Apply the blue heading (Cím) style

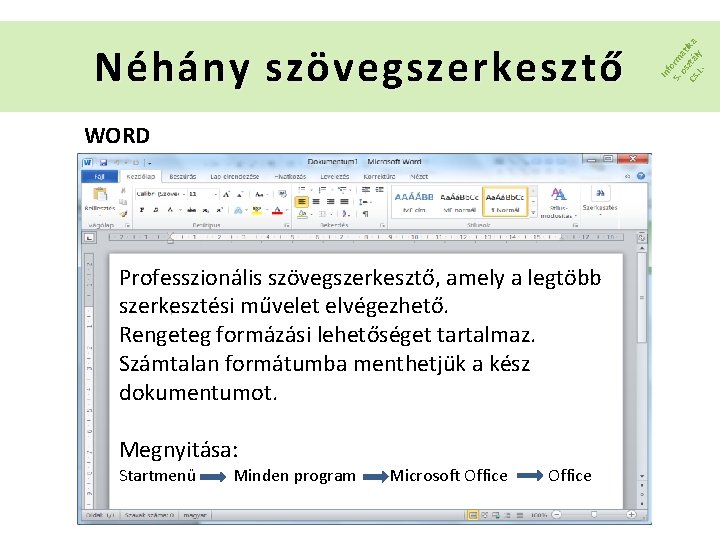coord(414,202)
